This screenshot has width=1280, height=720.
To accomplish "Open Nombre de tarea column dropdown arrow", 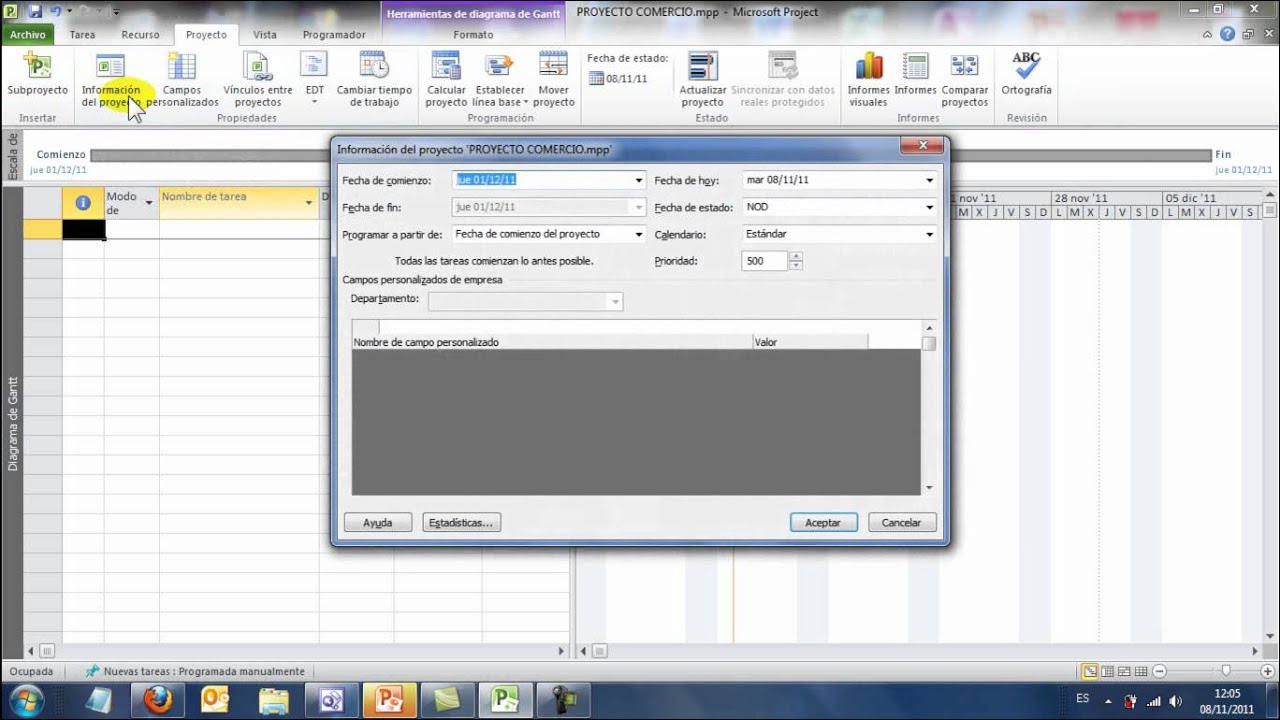I will (308, 203).
